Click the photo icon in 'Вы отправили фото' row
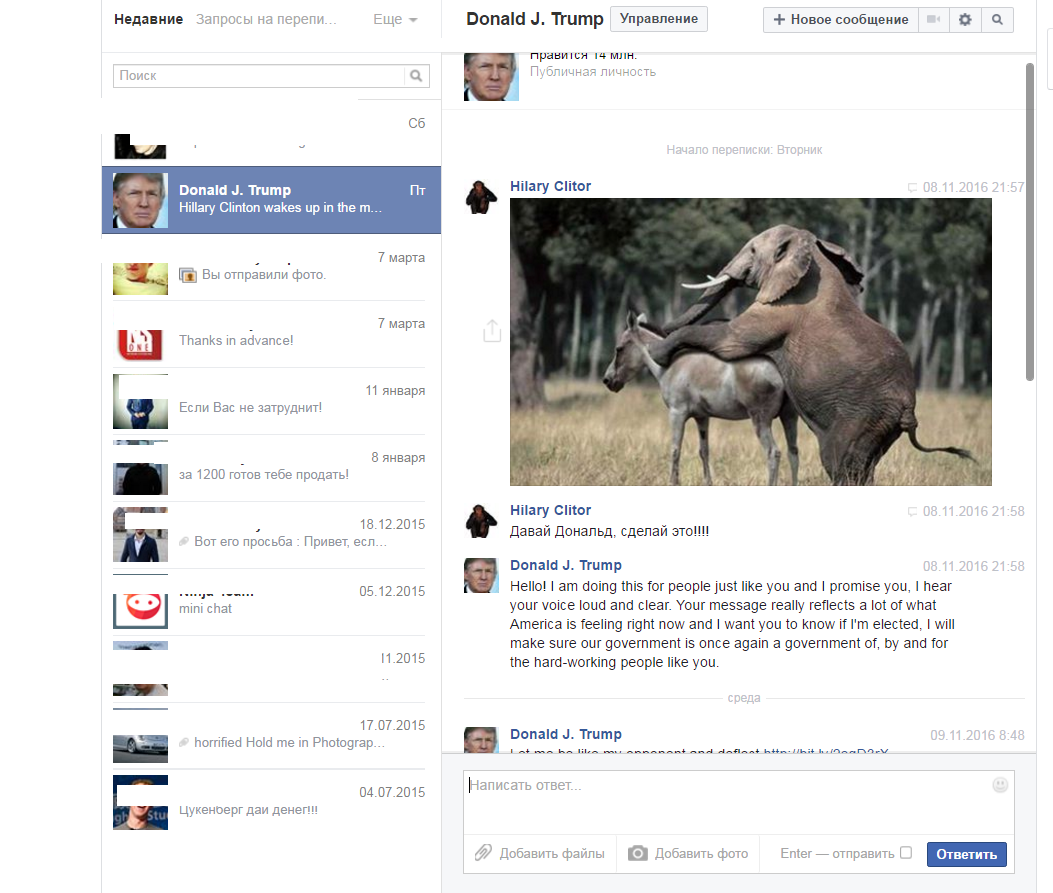Screen dimensions: 1053x893 pos(187,275)
